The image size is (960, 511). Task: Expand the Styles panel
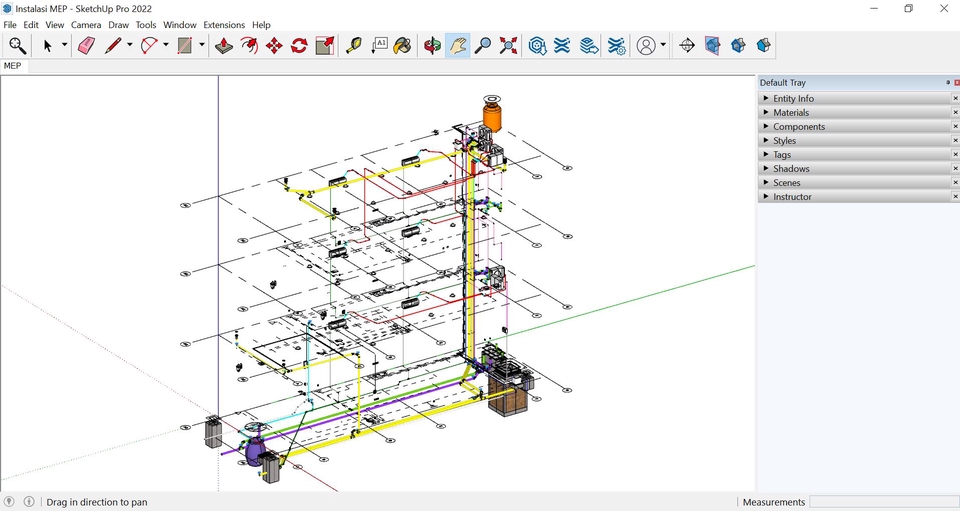855,141
